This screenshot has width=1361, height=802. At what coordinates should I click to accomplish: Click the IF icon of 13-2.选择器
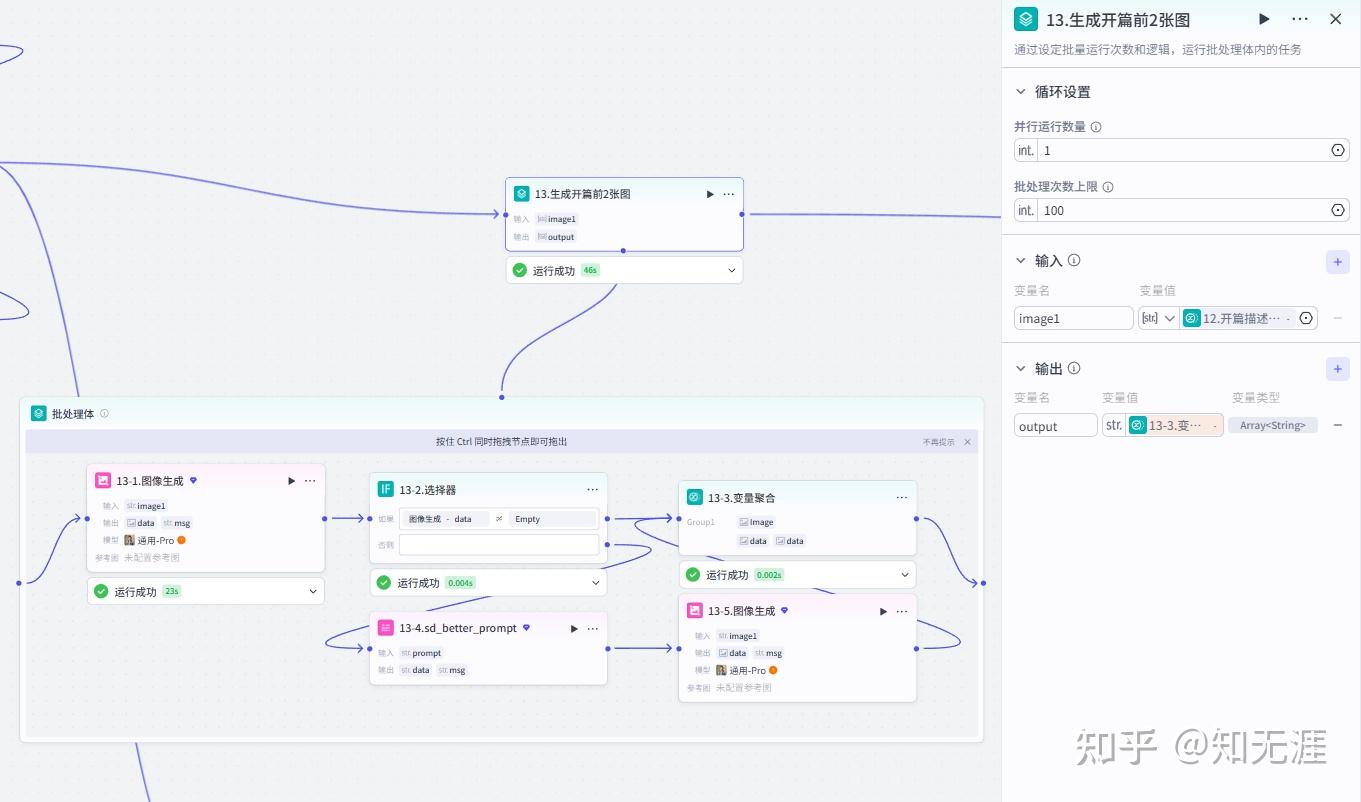click(x=386, y=490)
